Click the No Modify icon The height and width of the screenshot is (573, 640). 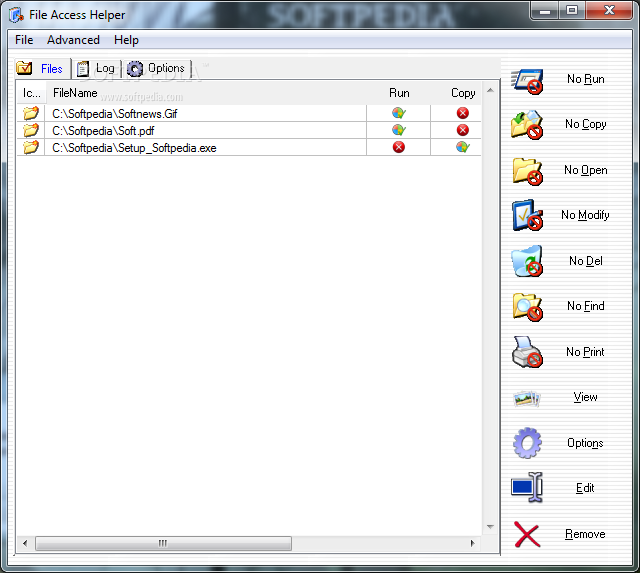click(527, 215)
